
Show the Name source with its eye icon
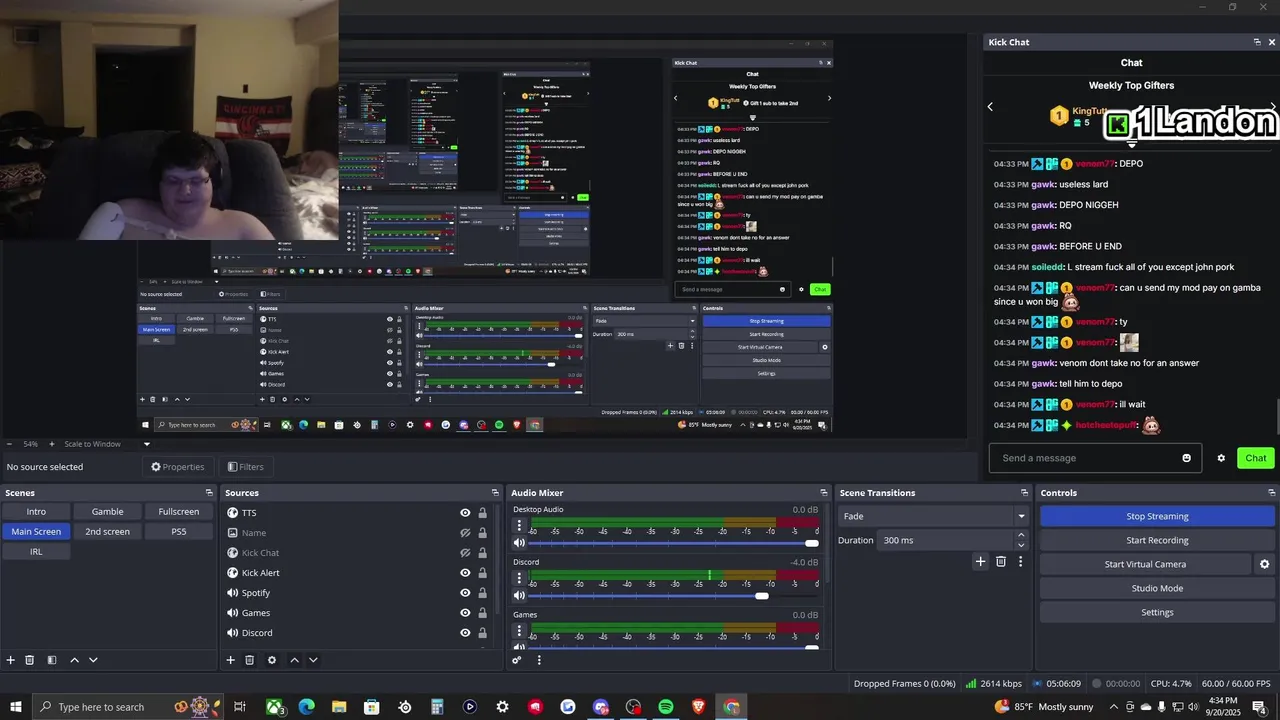(x=465, y=533)
